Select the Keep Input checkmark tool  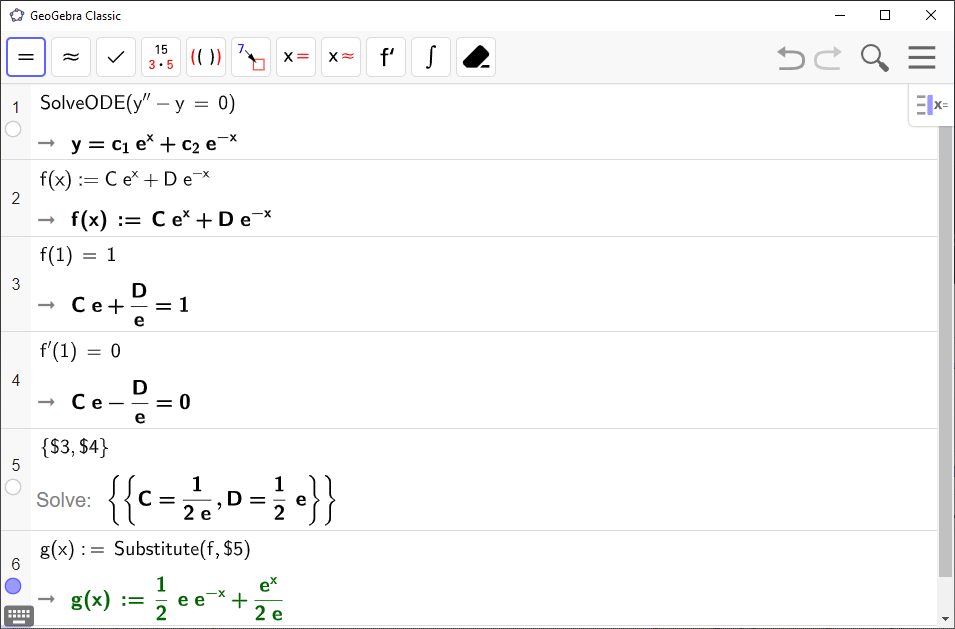tap(116, 57)
